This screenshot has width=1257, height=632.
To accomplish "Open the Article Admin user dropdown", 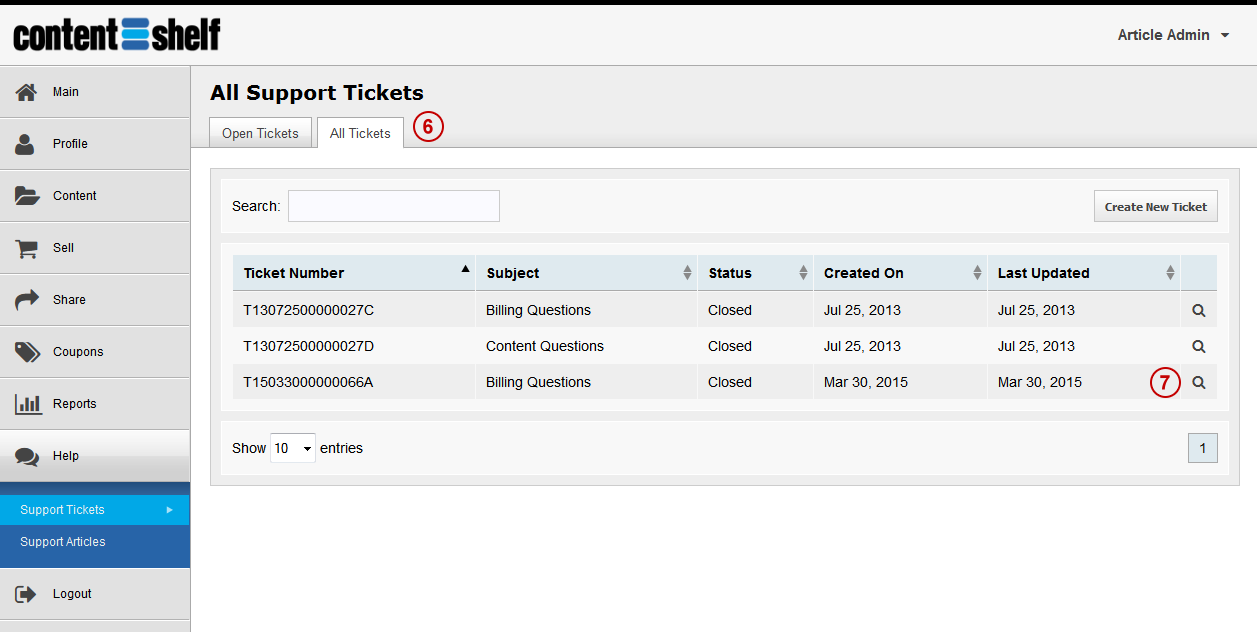I will coord(1175,35).
